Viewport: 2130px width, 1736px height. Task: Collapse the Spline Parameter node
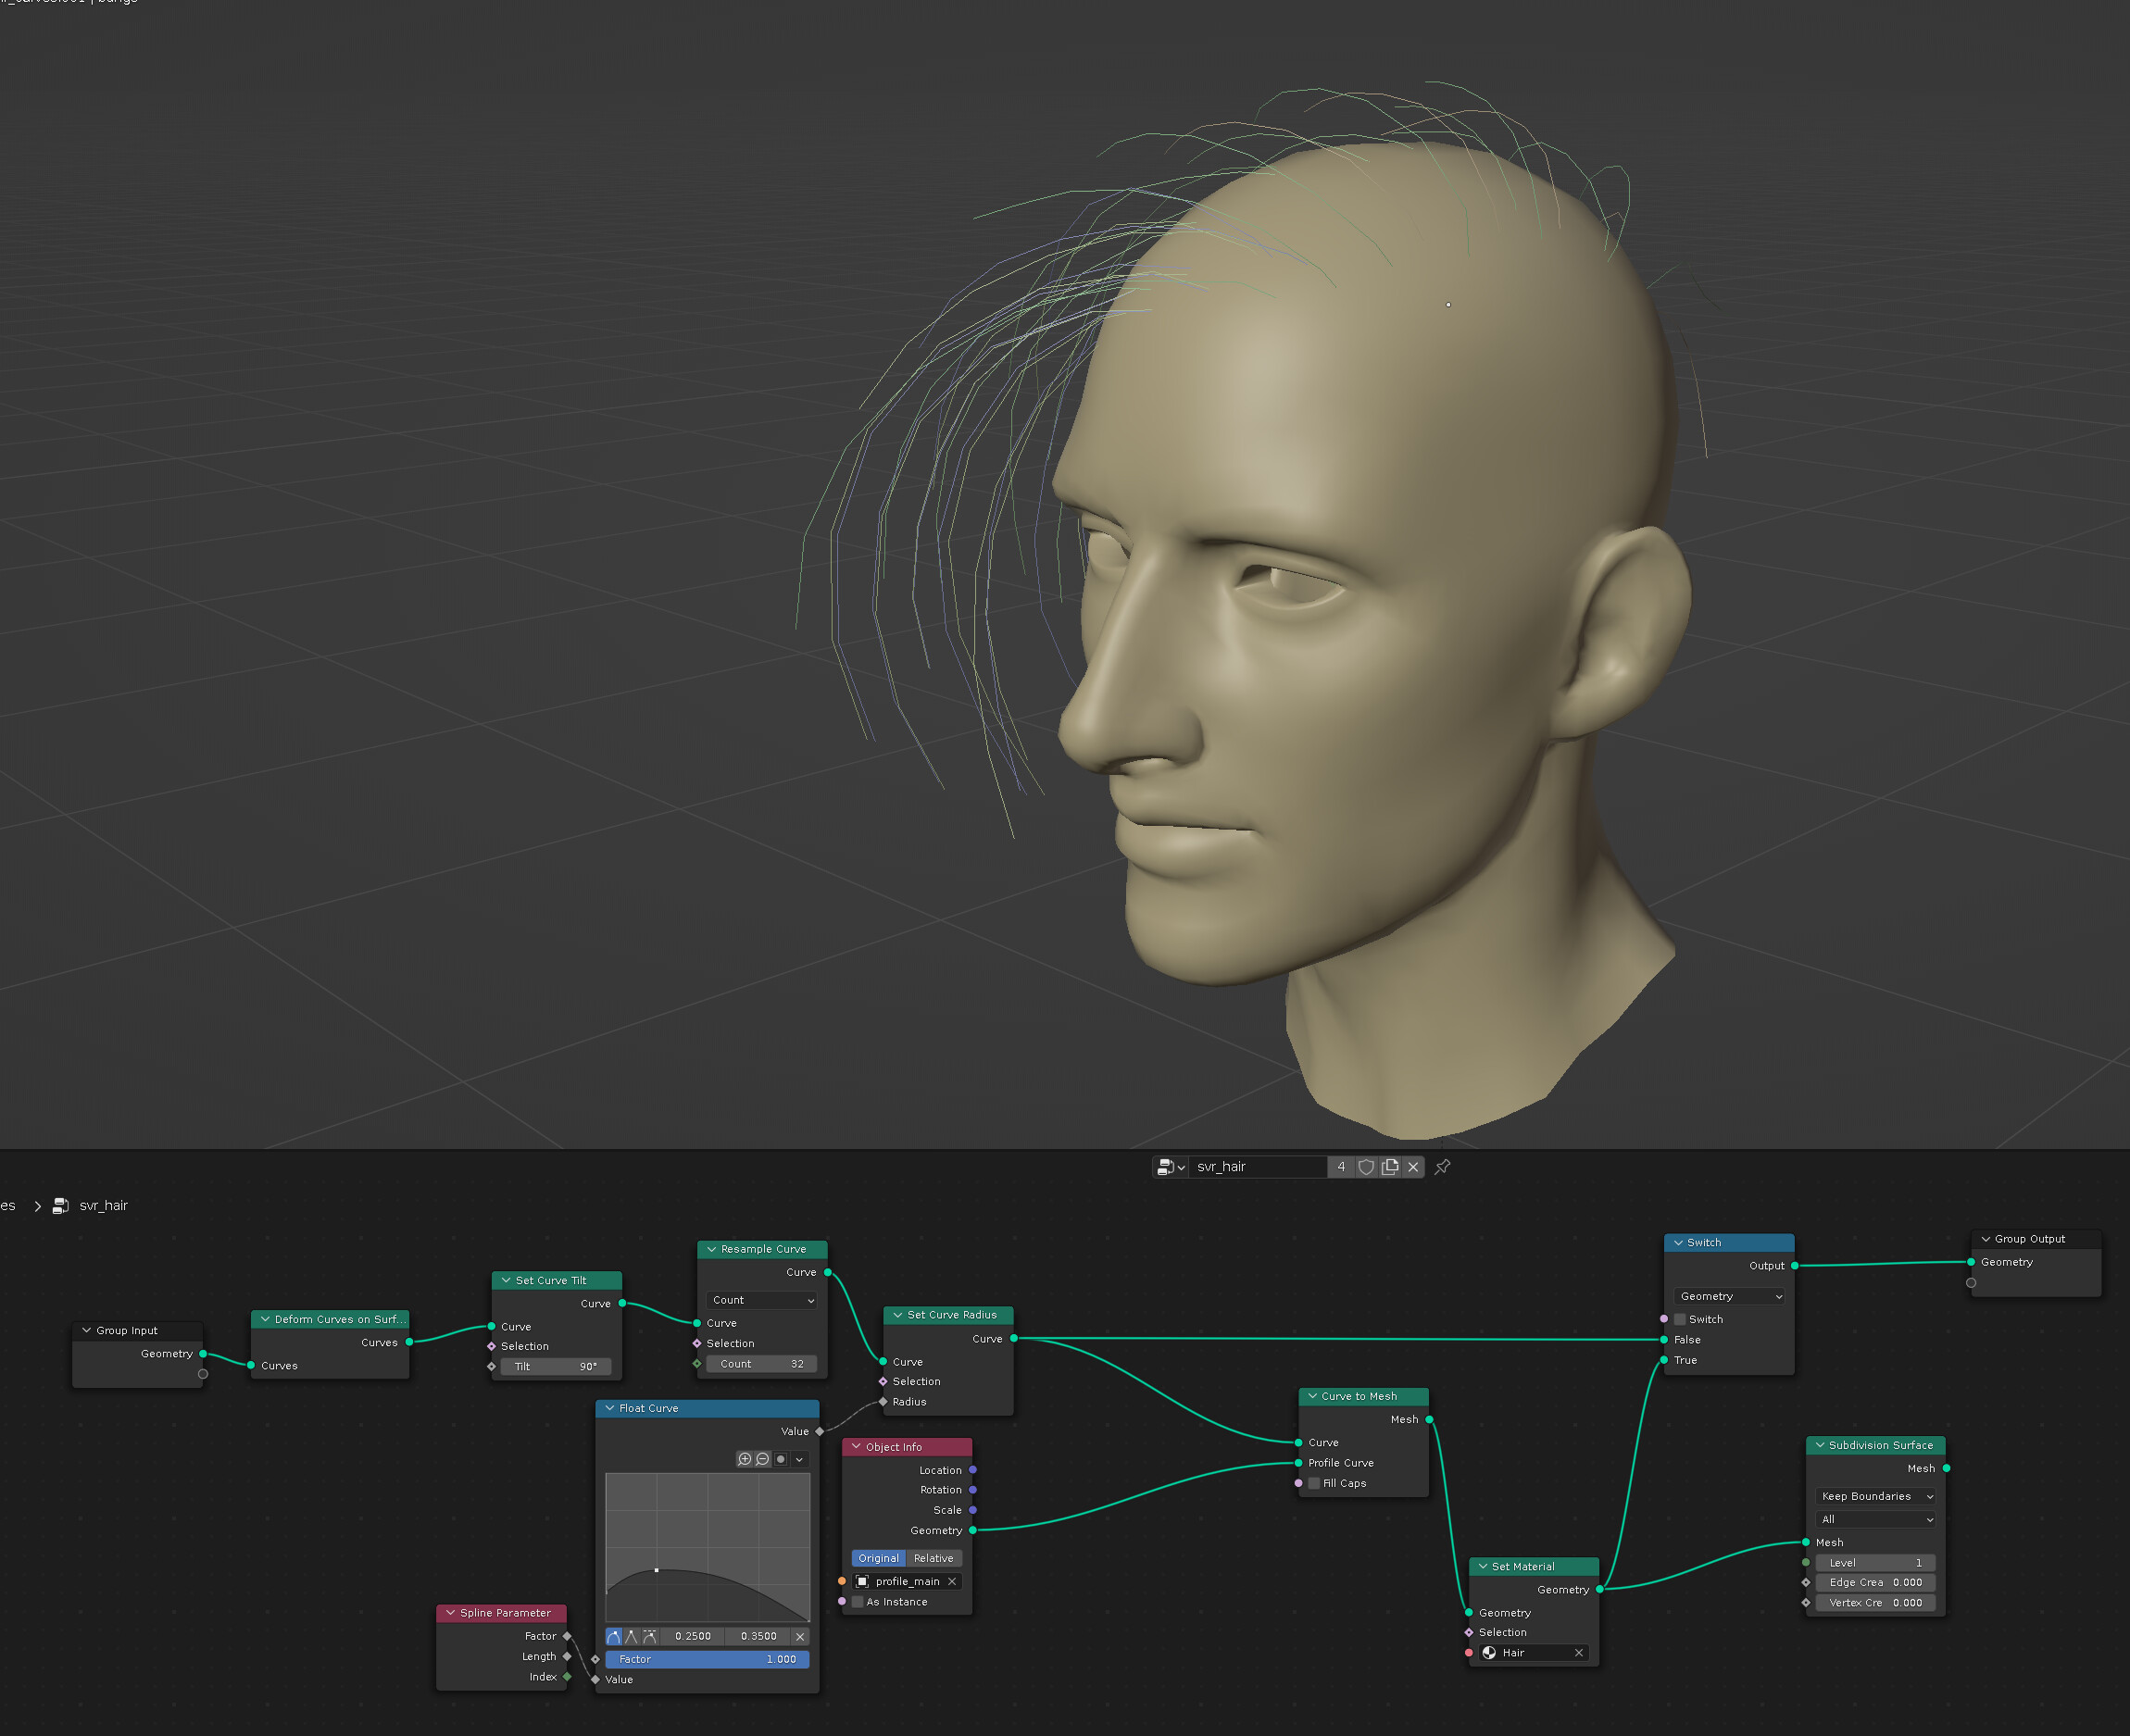(x=450, y=1614)
